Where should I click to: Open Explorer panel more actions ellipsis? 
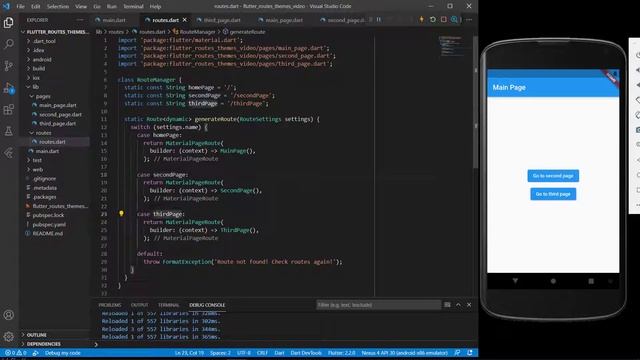pyautogui.click(x=80, y=20)
